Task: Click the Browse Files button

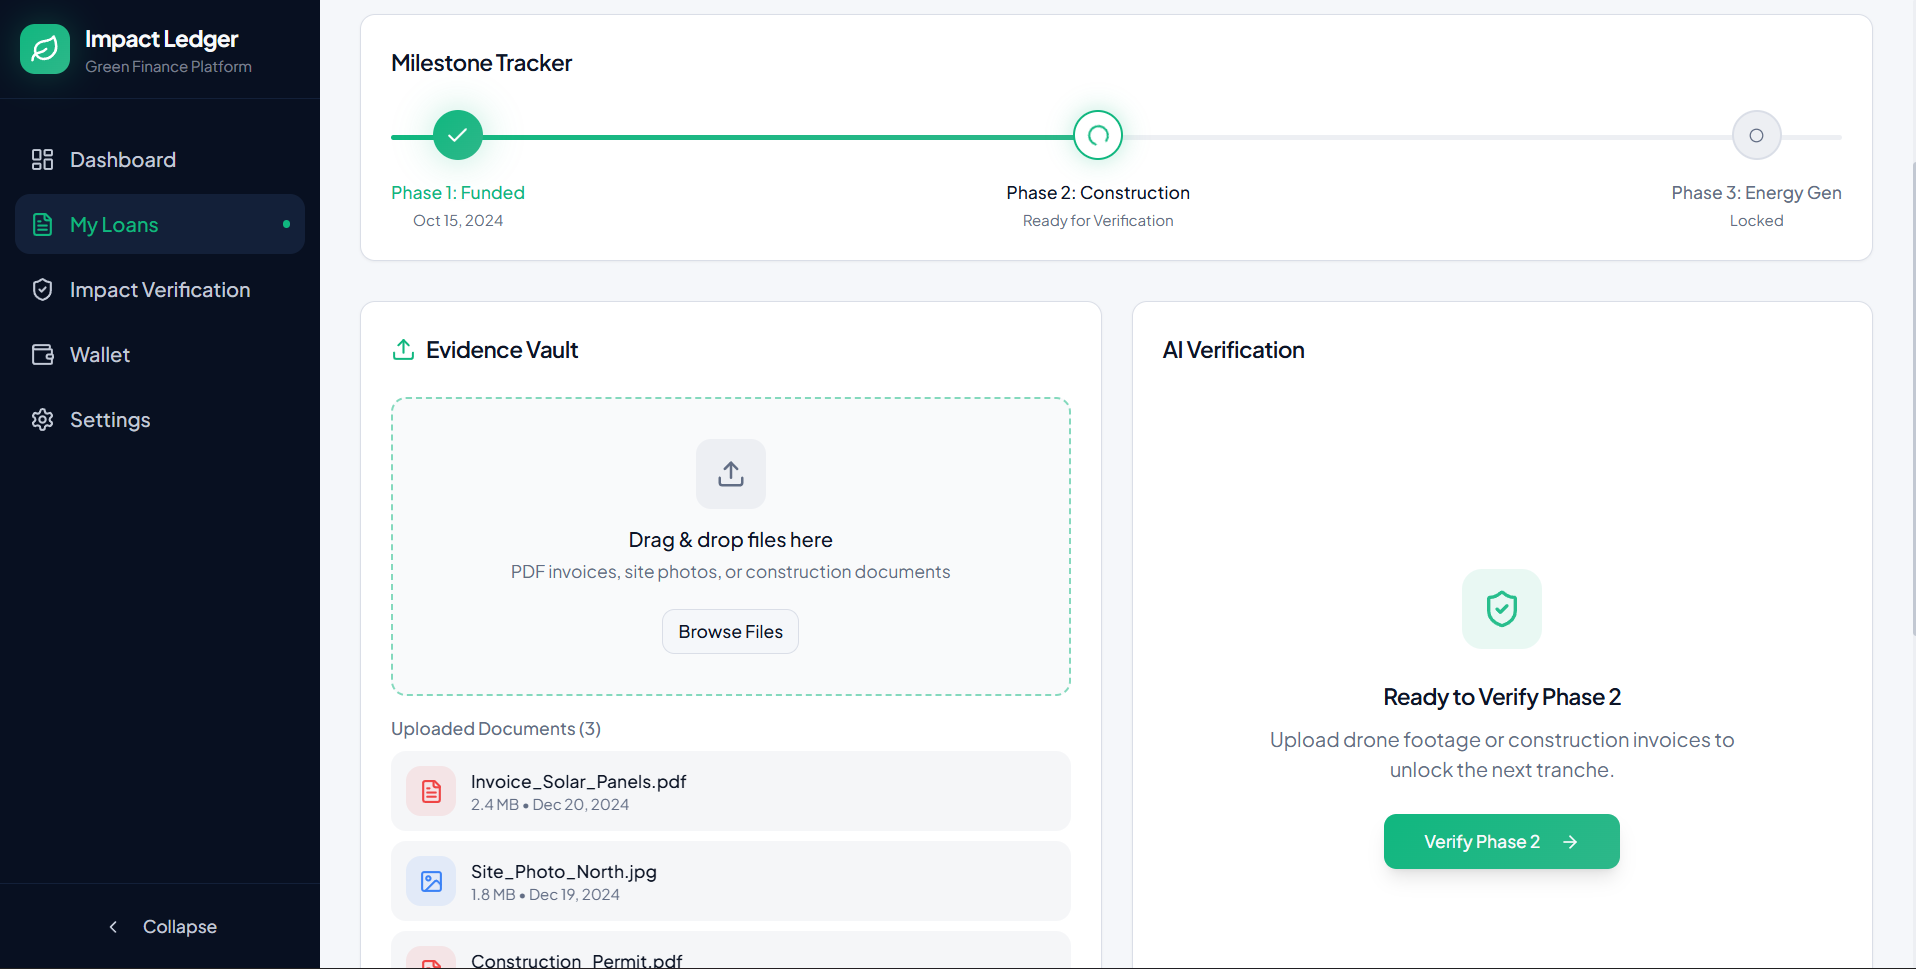Action: (731, 632)
